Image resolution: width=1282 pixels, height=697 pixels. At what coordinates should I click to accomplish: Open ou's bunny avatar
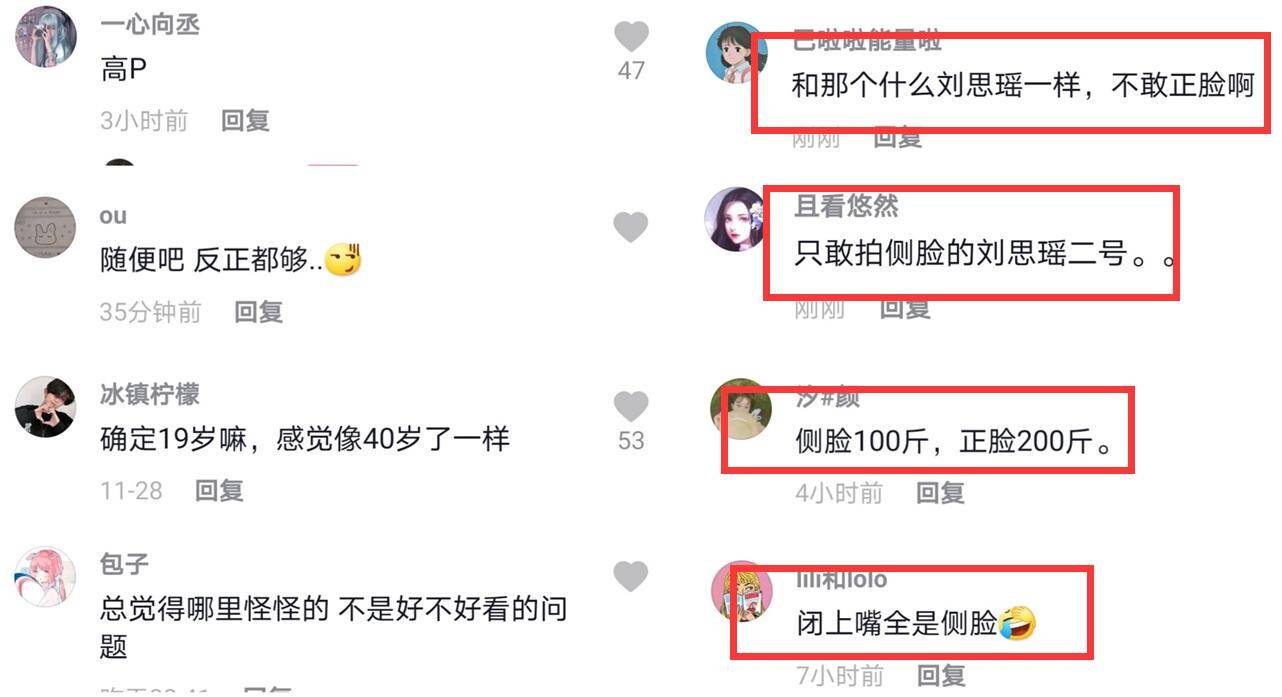[x=45, y=226]
